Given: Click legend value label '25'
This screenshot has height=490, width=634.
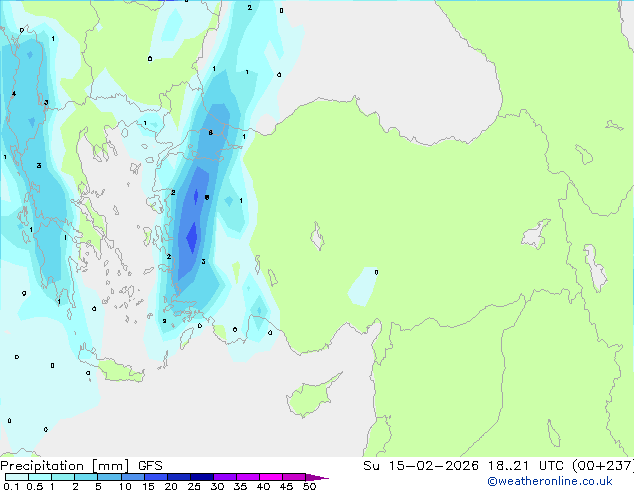Looking at the screenshot, I should (194, 486).
